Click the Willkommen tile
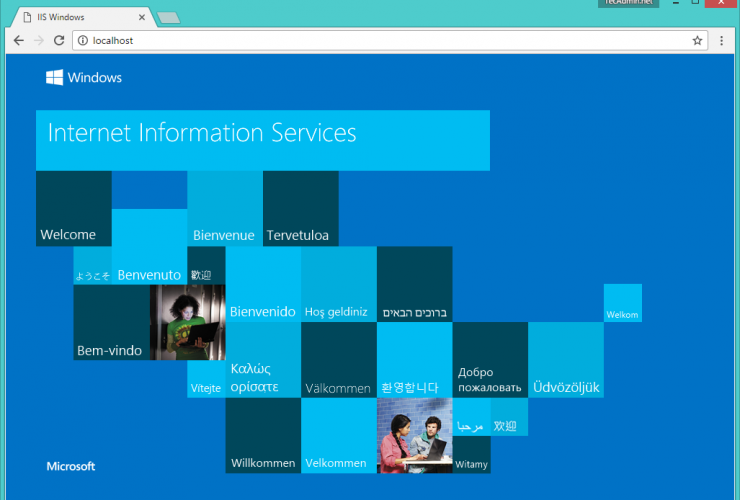The height and width of the screenshot is (500, 740). (263, 436)
